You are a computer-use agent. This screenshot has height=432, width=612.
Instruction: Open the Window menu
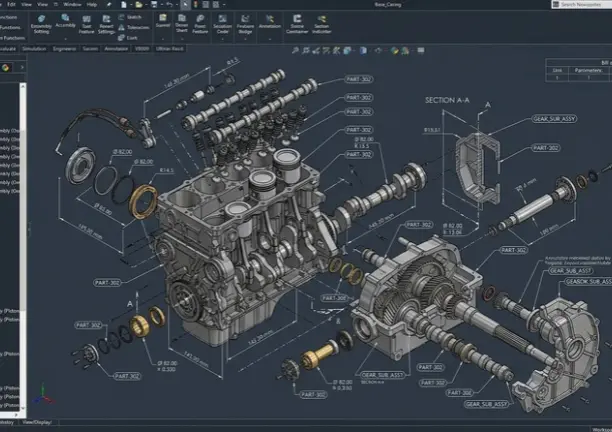(72, 4)
